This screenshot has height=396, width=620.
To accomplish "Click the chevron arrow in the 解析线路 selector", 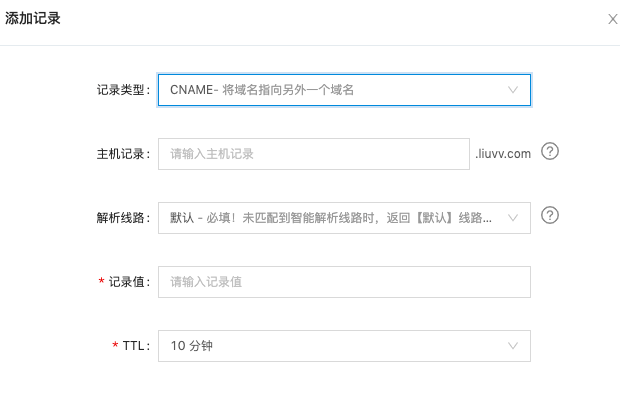I will click(513, 218).
